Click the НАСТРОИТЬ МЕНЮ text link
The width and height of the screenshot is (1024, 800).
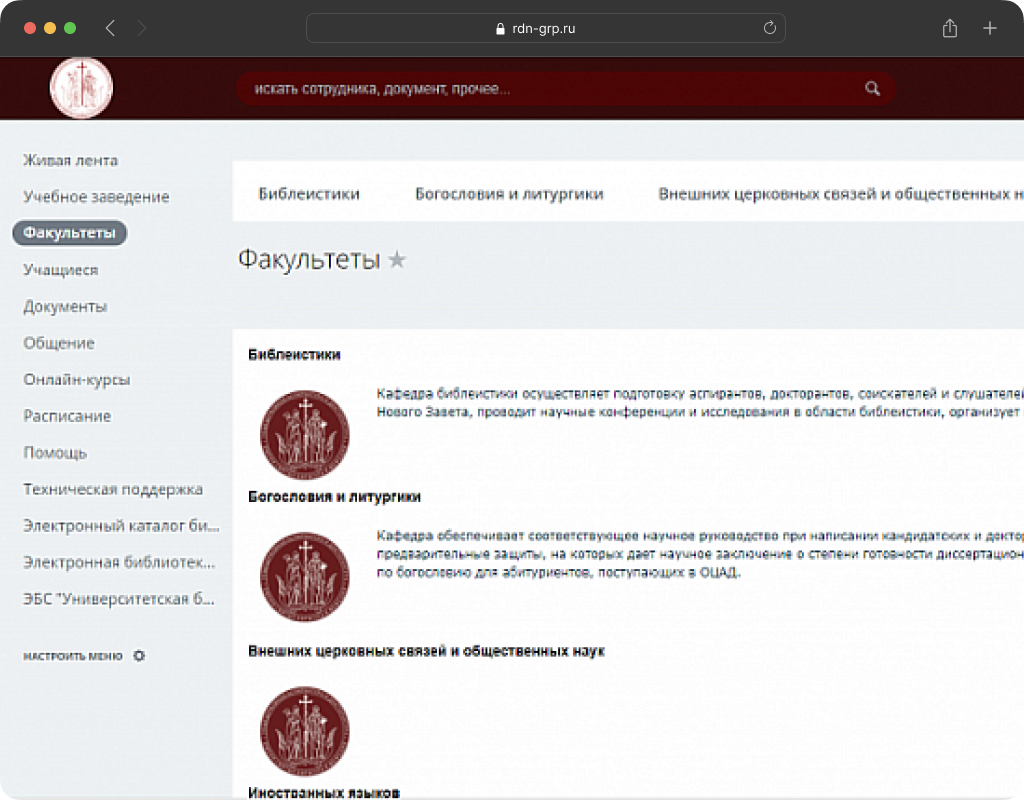[x=73, y=656]
